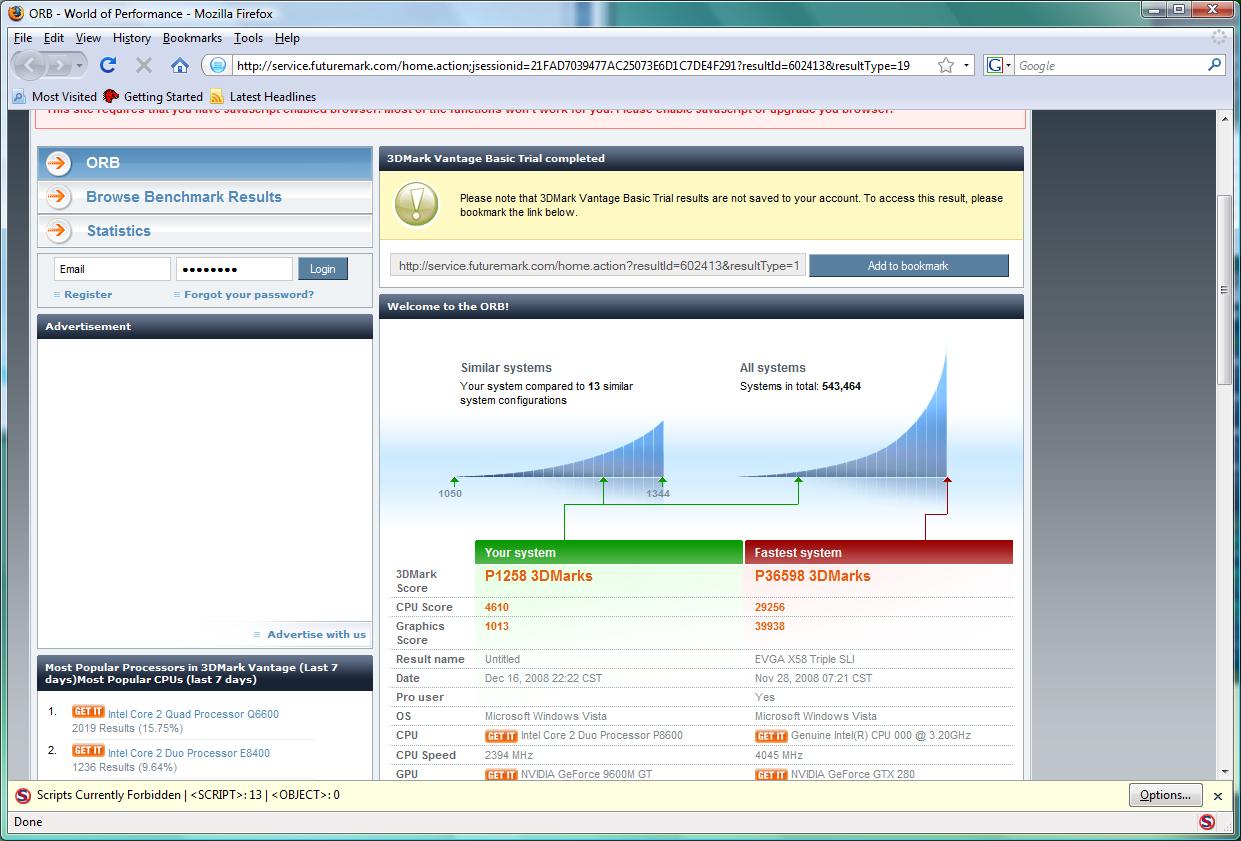Open the Latest Headlines feed bookmark
Viewport: 1241px width, 841px height.
click(263, 97)
